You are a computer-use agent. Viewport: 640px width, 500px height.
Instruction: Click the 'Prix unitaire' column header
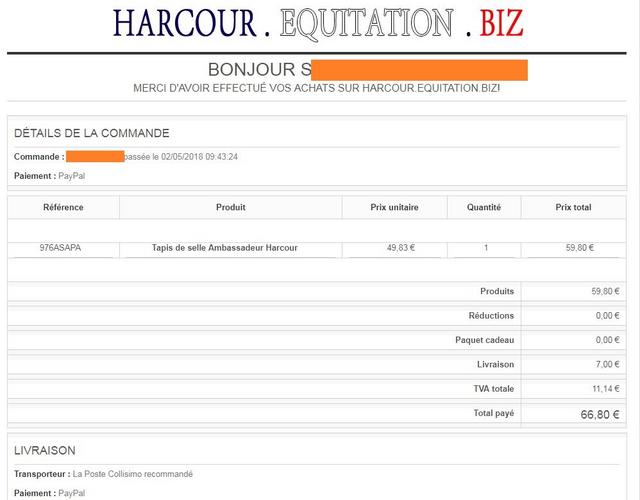(394, 207)
